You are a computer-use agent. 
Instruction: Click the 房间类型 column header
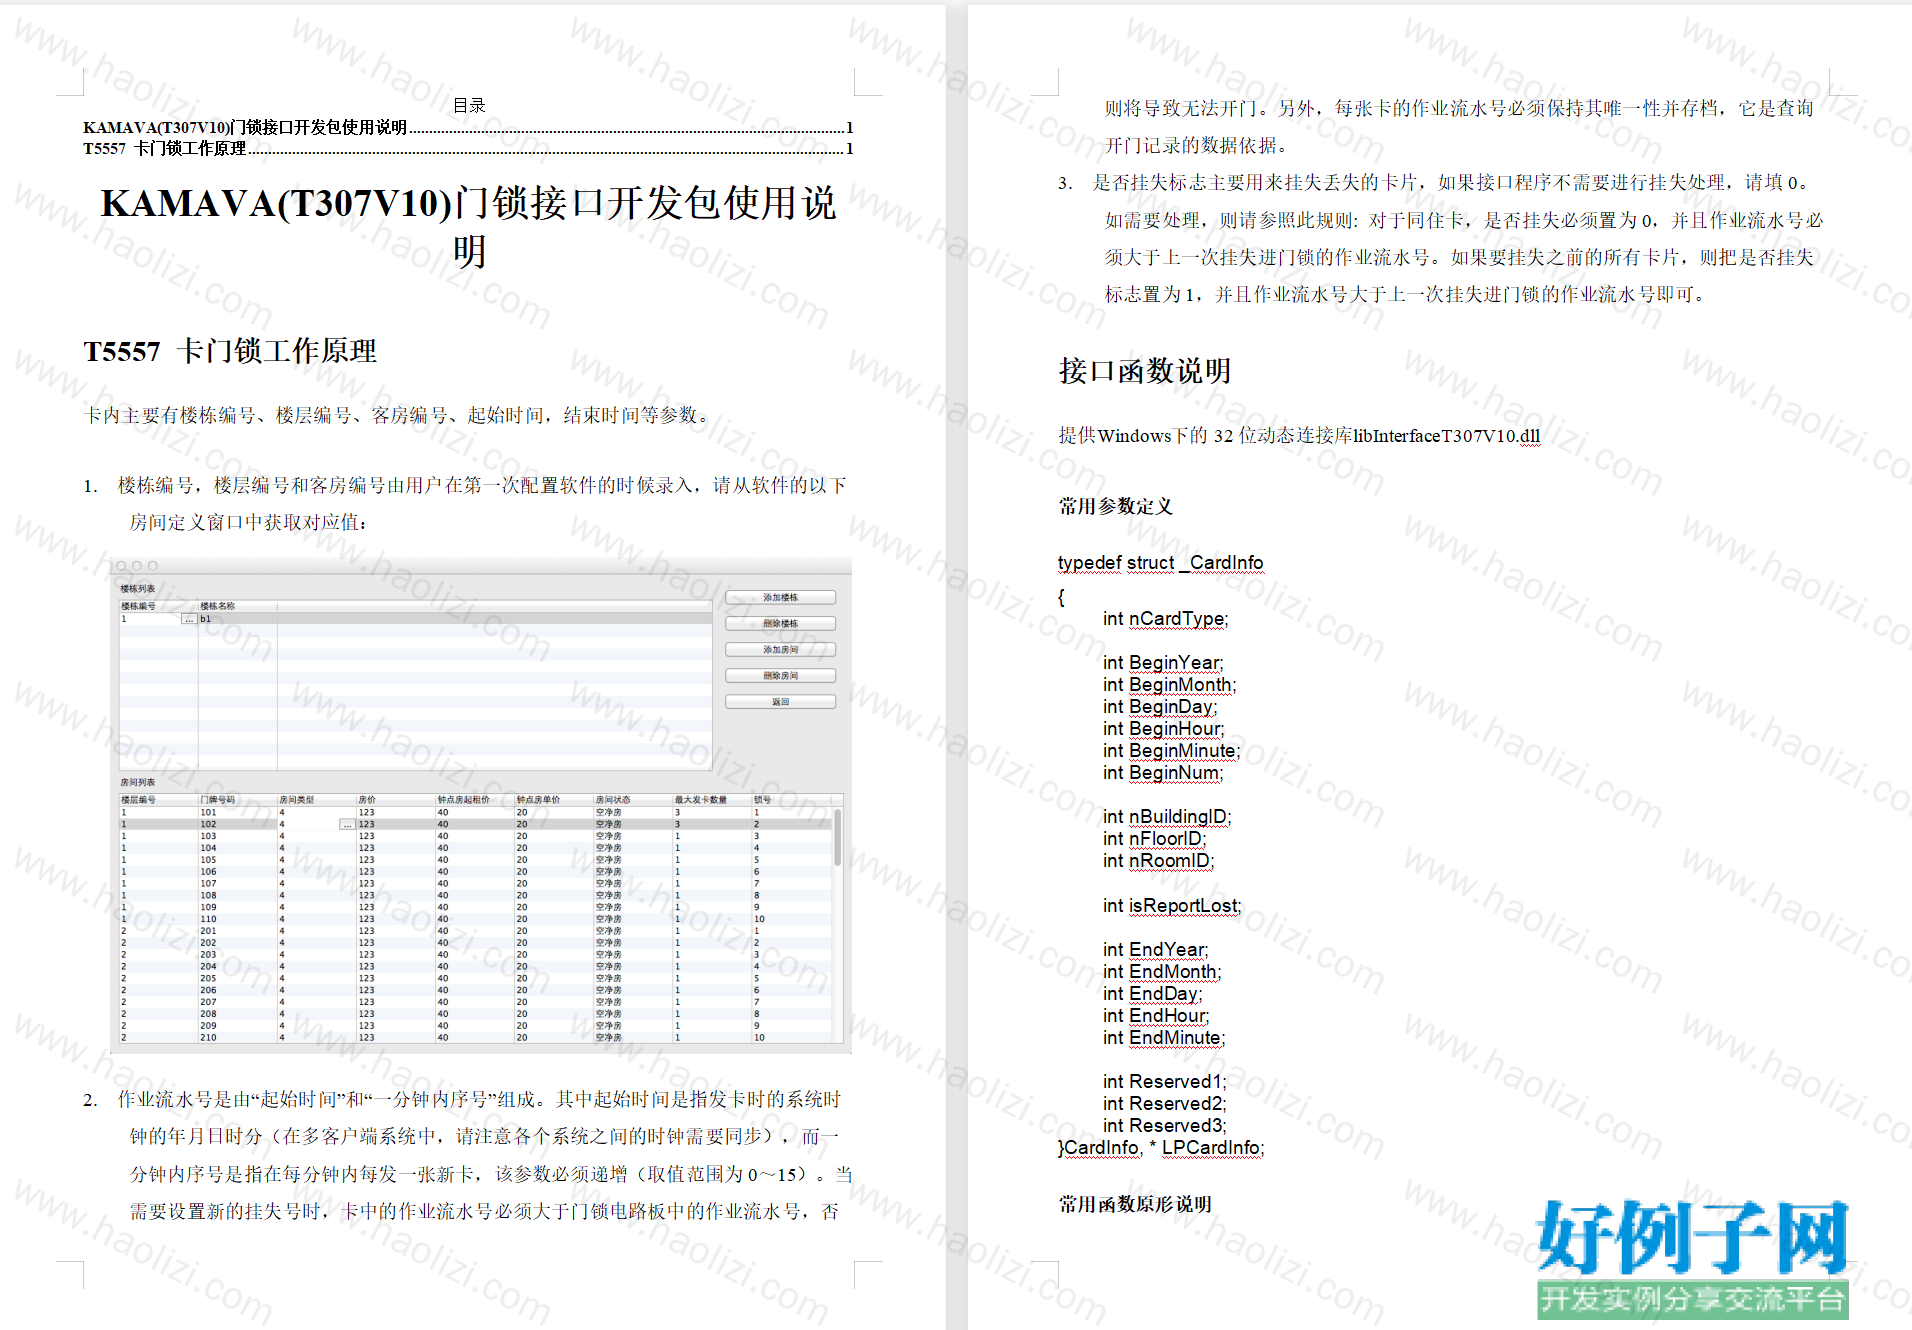coord(297,800)
